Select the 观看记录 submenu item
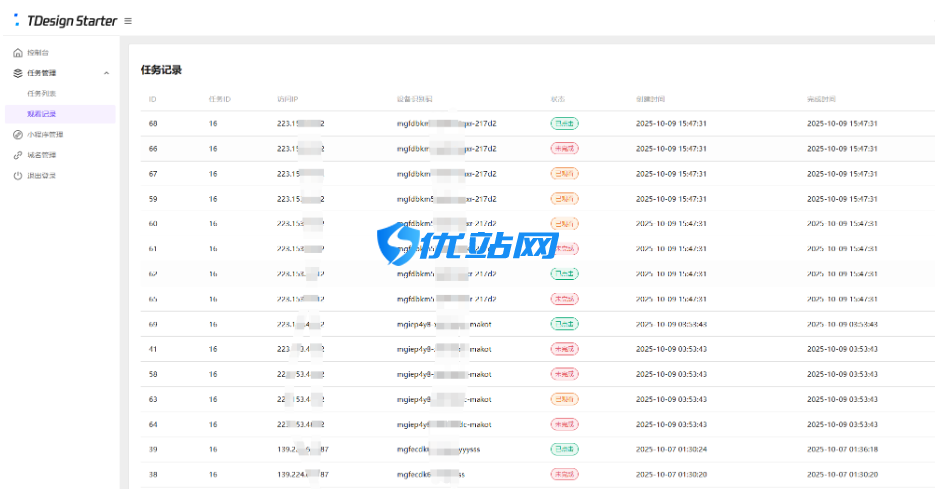This screenshot has height=489, width=935. click(x=42, y=114)
